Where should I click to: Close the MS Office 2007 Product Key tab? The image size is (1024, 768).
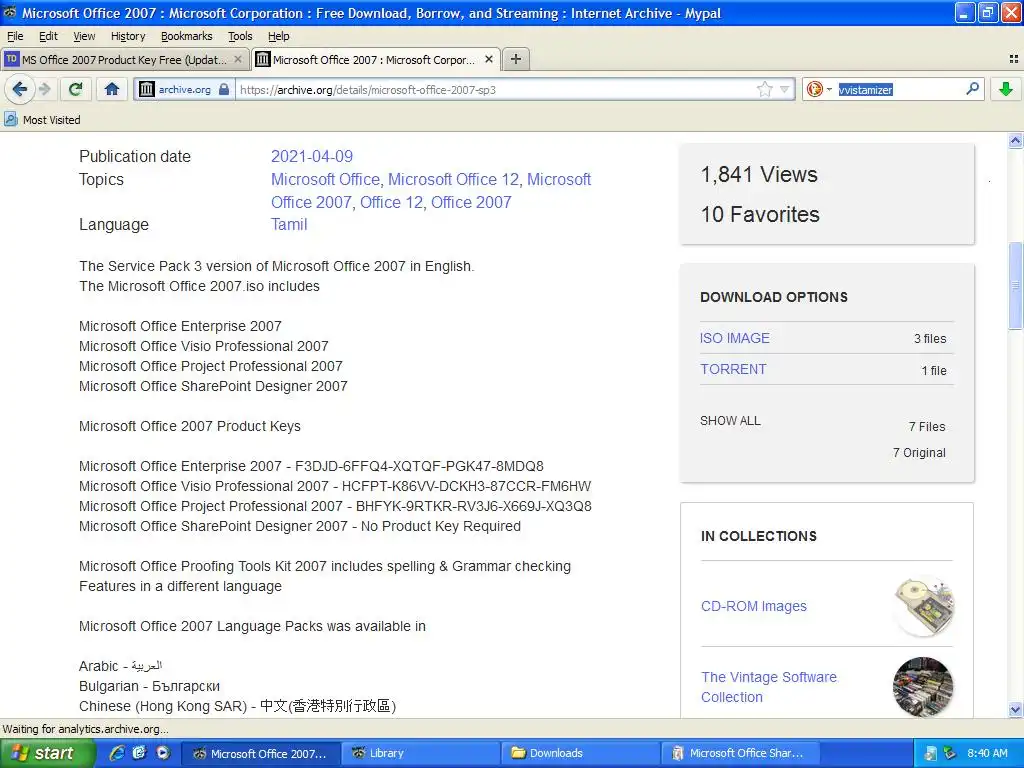tap(238, 59)
